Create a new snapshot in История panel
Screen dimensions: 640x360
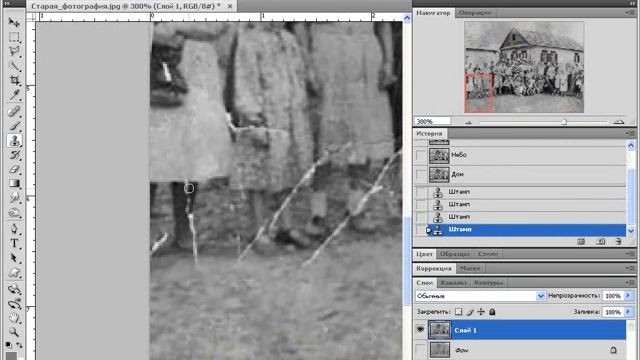pos(600,242)
